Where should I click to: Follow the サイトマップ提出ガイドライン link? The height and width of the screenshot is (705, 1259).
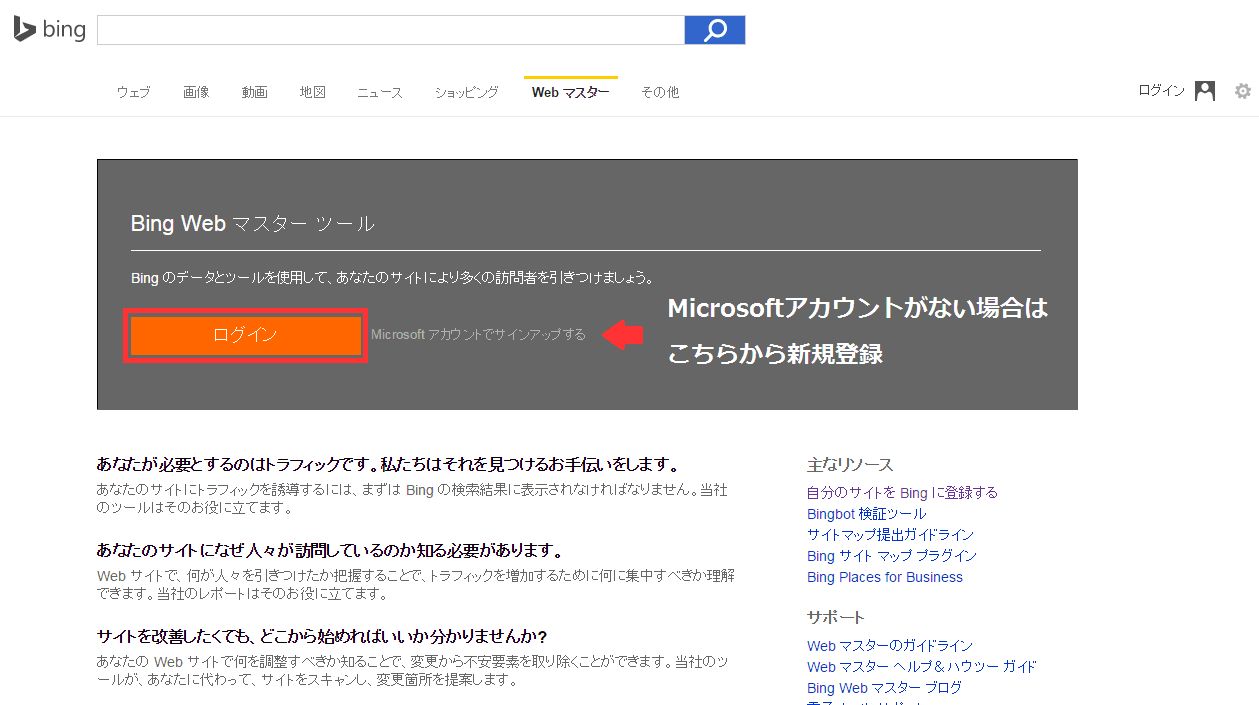[x=890, y=534]
